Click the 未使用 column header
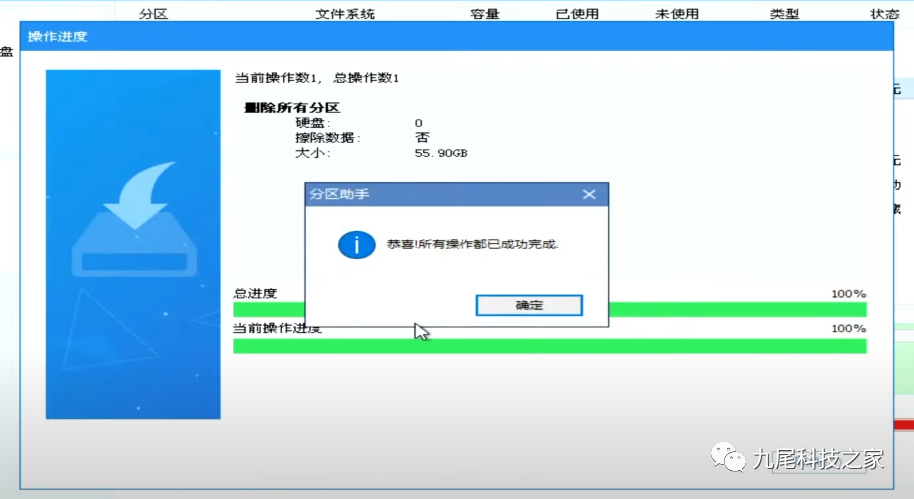The height and width of the screenshot is (499, 914). [x=677, y=15]
